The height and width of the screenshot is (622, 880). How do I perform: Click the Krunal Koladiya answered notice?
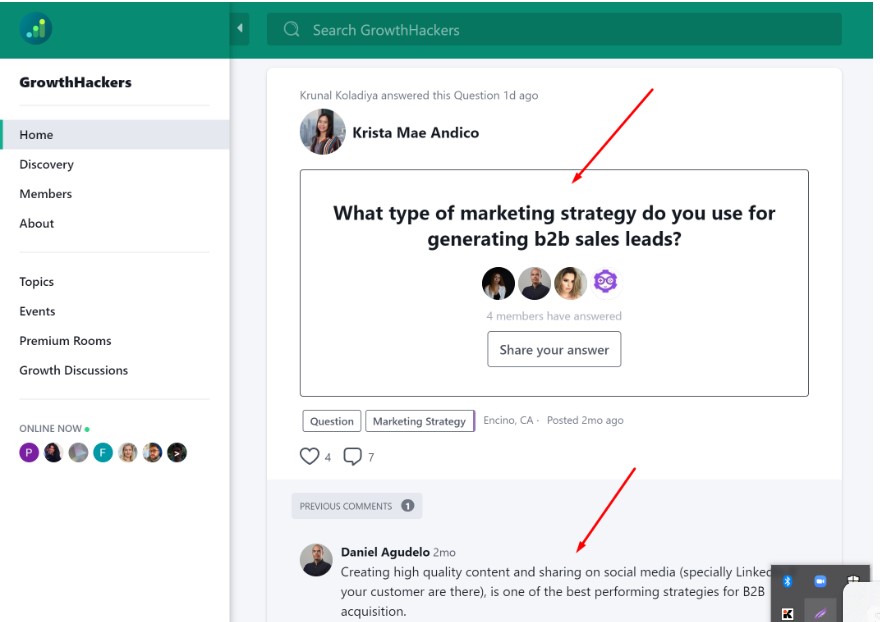[x=419, y=95]
